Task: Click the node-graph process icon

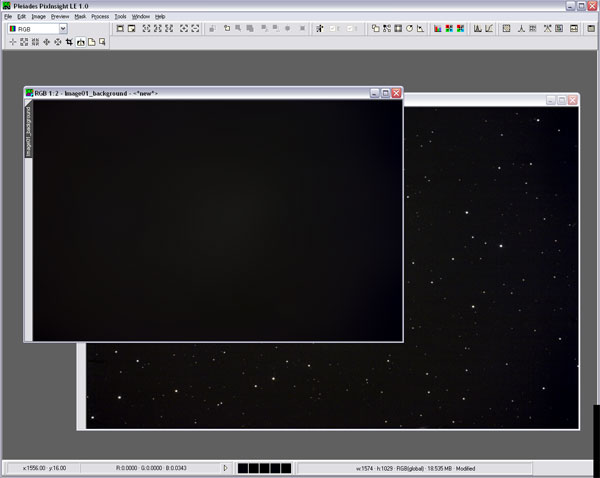Action: tap(387, 29)
